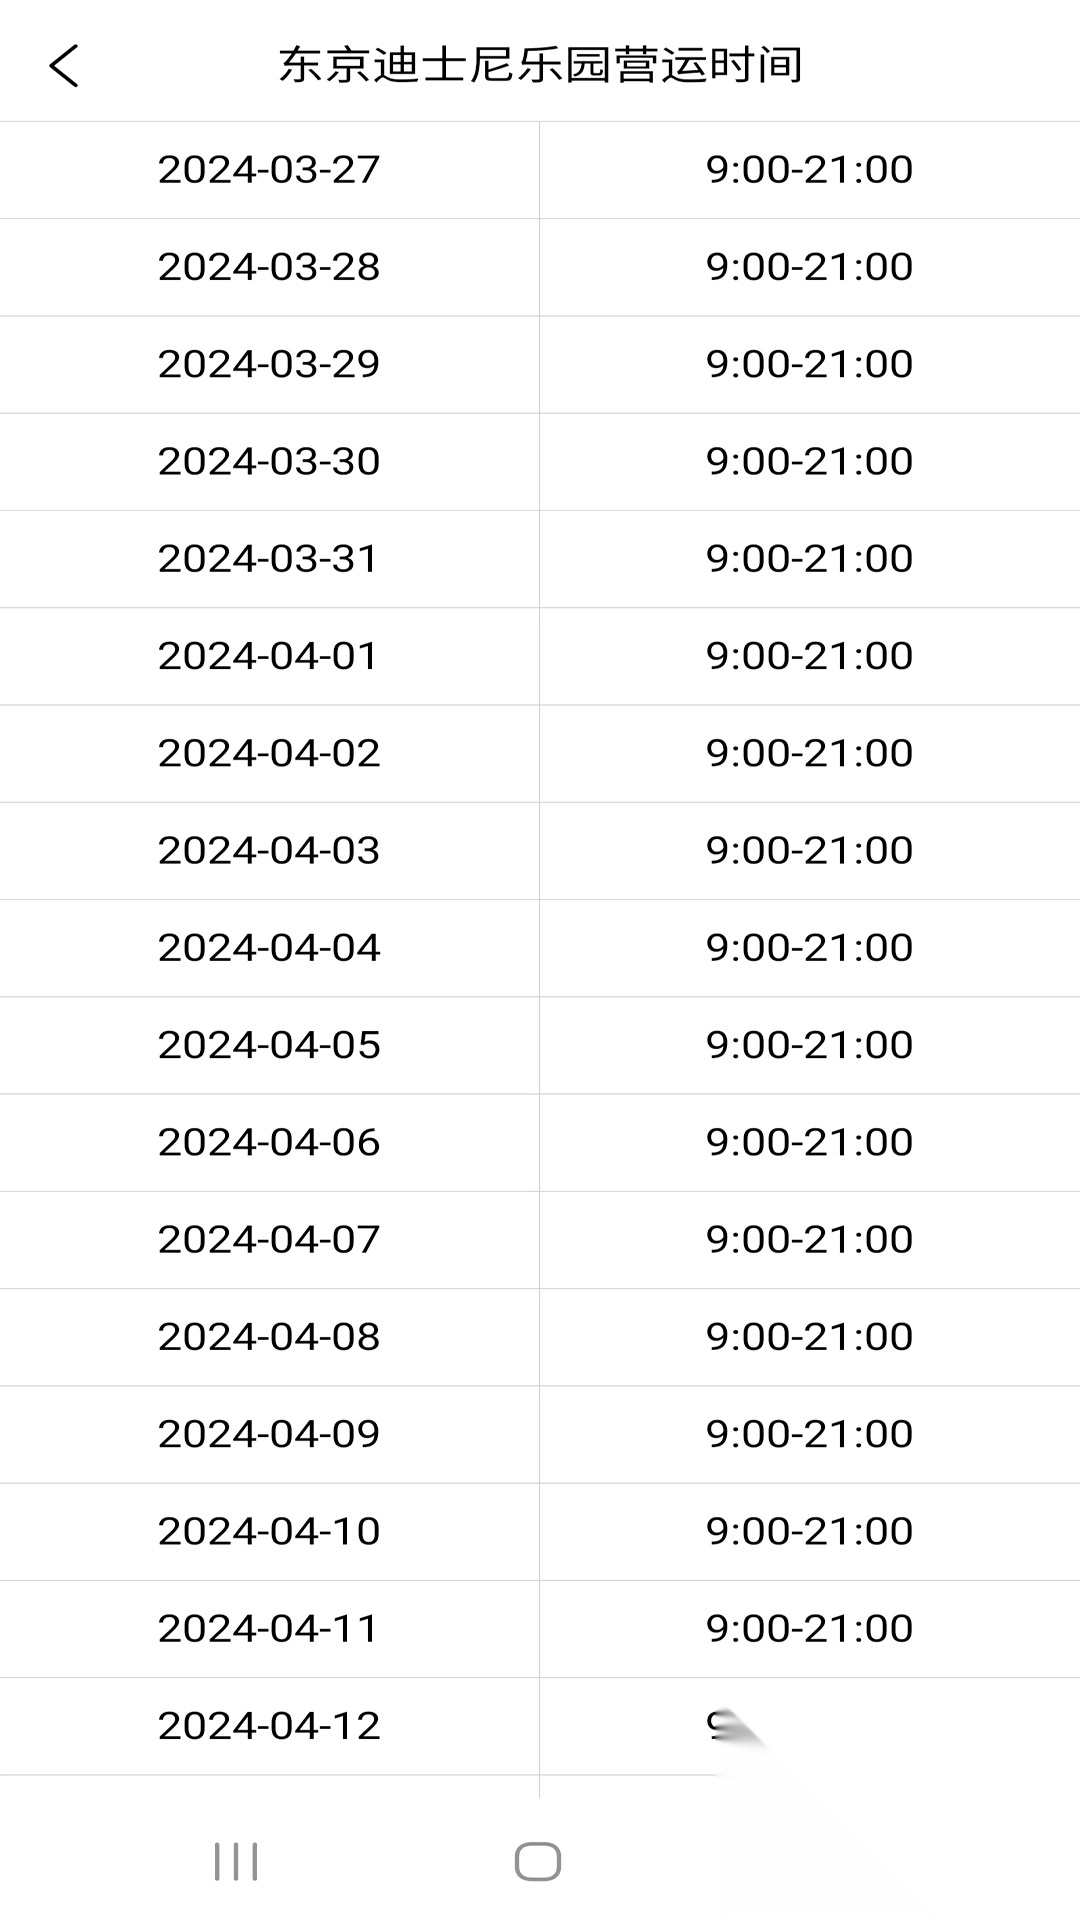Select the 2024-03-27 date row
The height and width of the screenshot is (1920, 1080).
click(269, 170)
